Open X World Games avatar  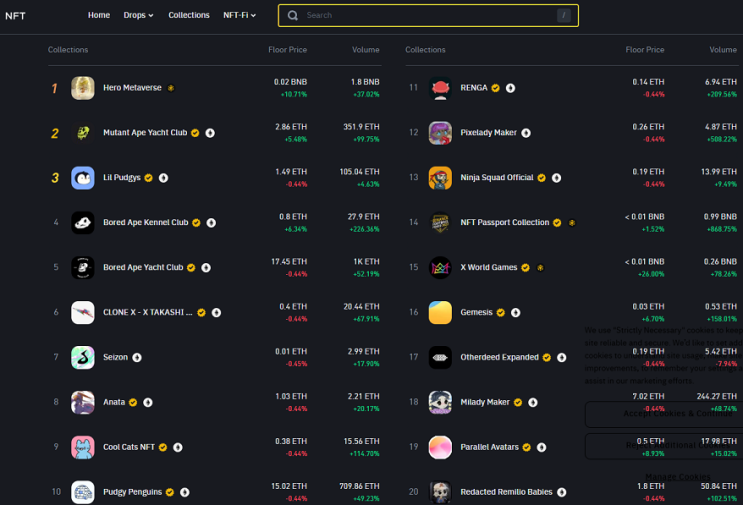[440, 268]
